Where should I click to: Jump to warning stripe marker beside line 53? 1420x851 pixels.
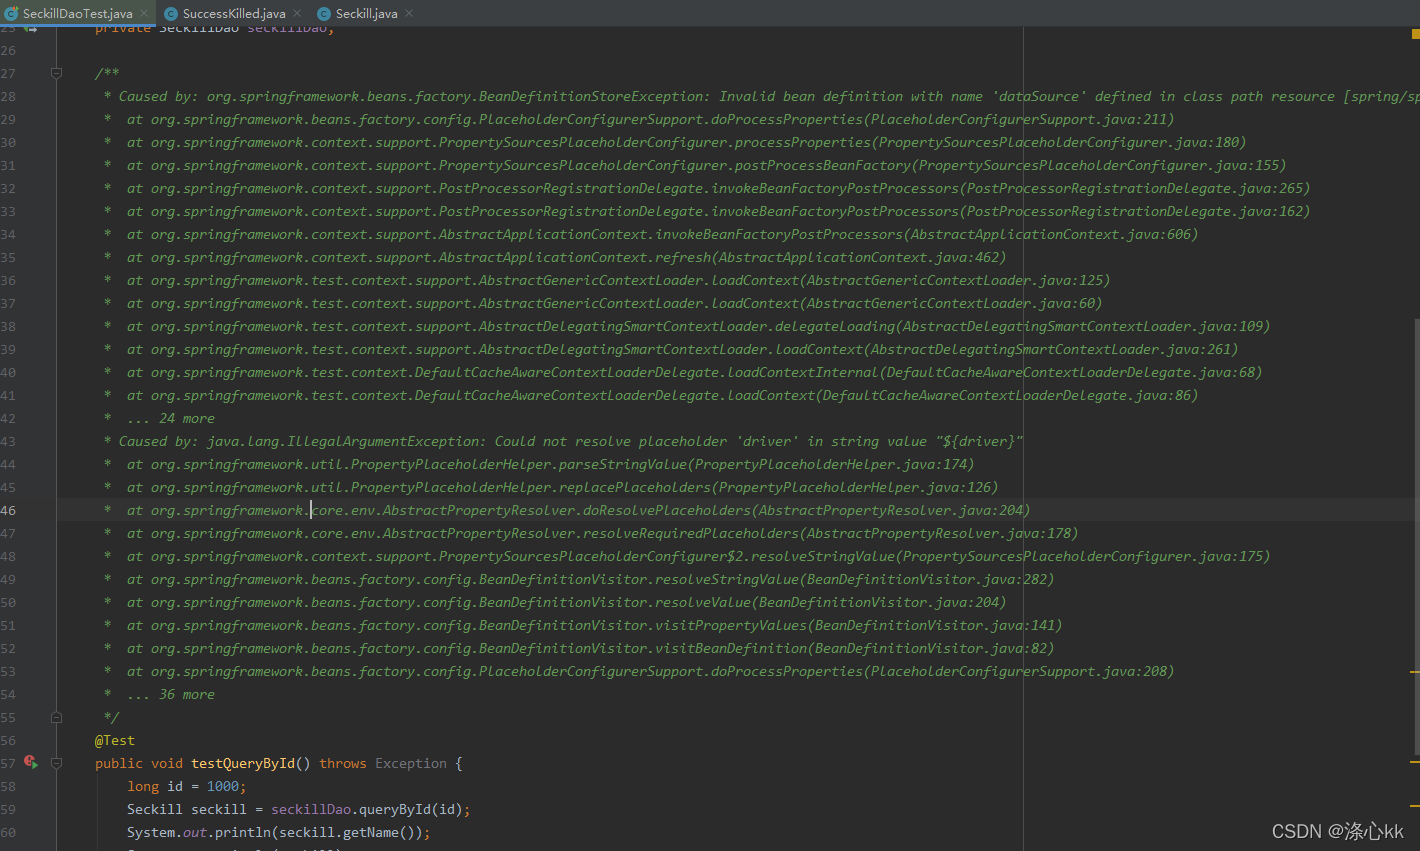[1415, 672]
